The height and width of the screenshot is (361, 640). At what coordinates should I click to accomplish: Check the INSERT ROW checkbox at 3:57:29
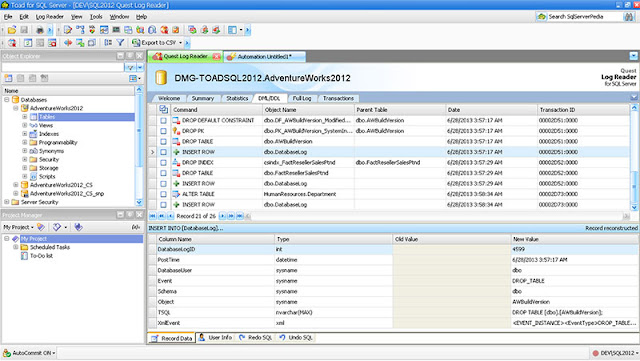[164, 184]
